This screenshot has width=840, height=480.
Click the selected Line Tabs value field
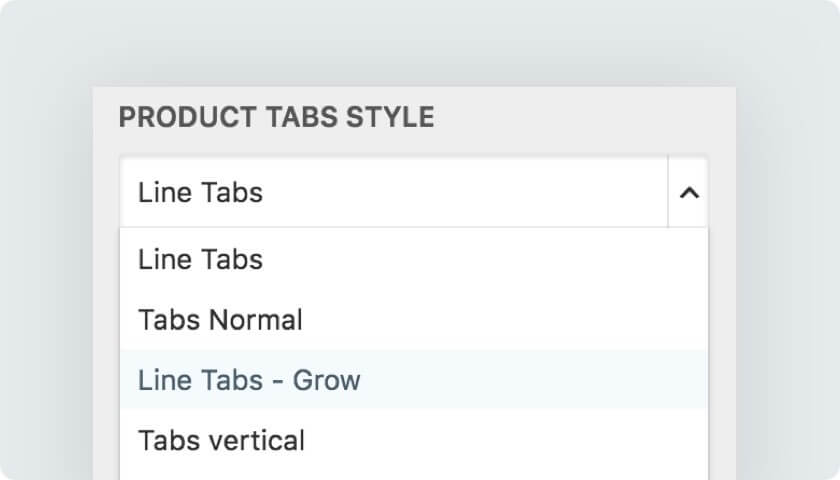[x=394, y=192]
